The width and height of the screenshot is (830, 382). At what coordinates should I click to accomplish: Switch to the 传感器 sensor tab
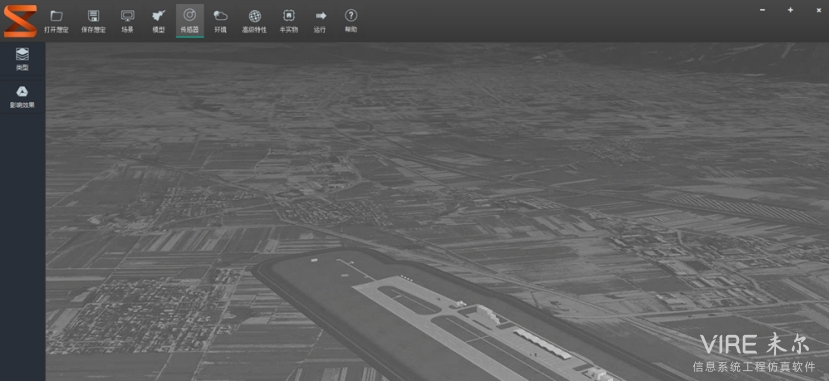190,21
